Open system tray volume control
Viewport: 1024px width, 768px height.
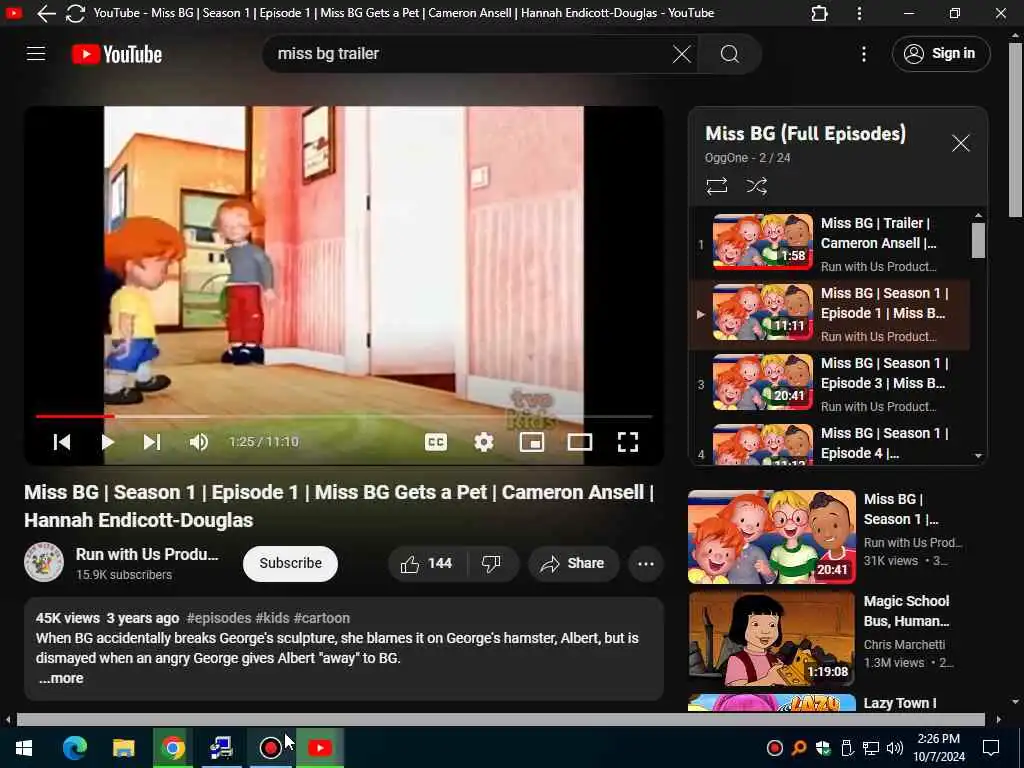point(895,748)
